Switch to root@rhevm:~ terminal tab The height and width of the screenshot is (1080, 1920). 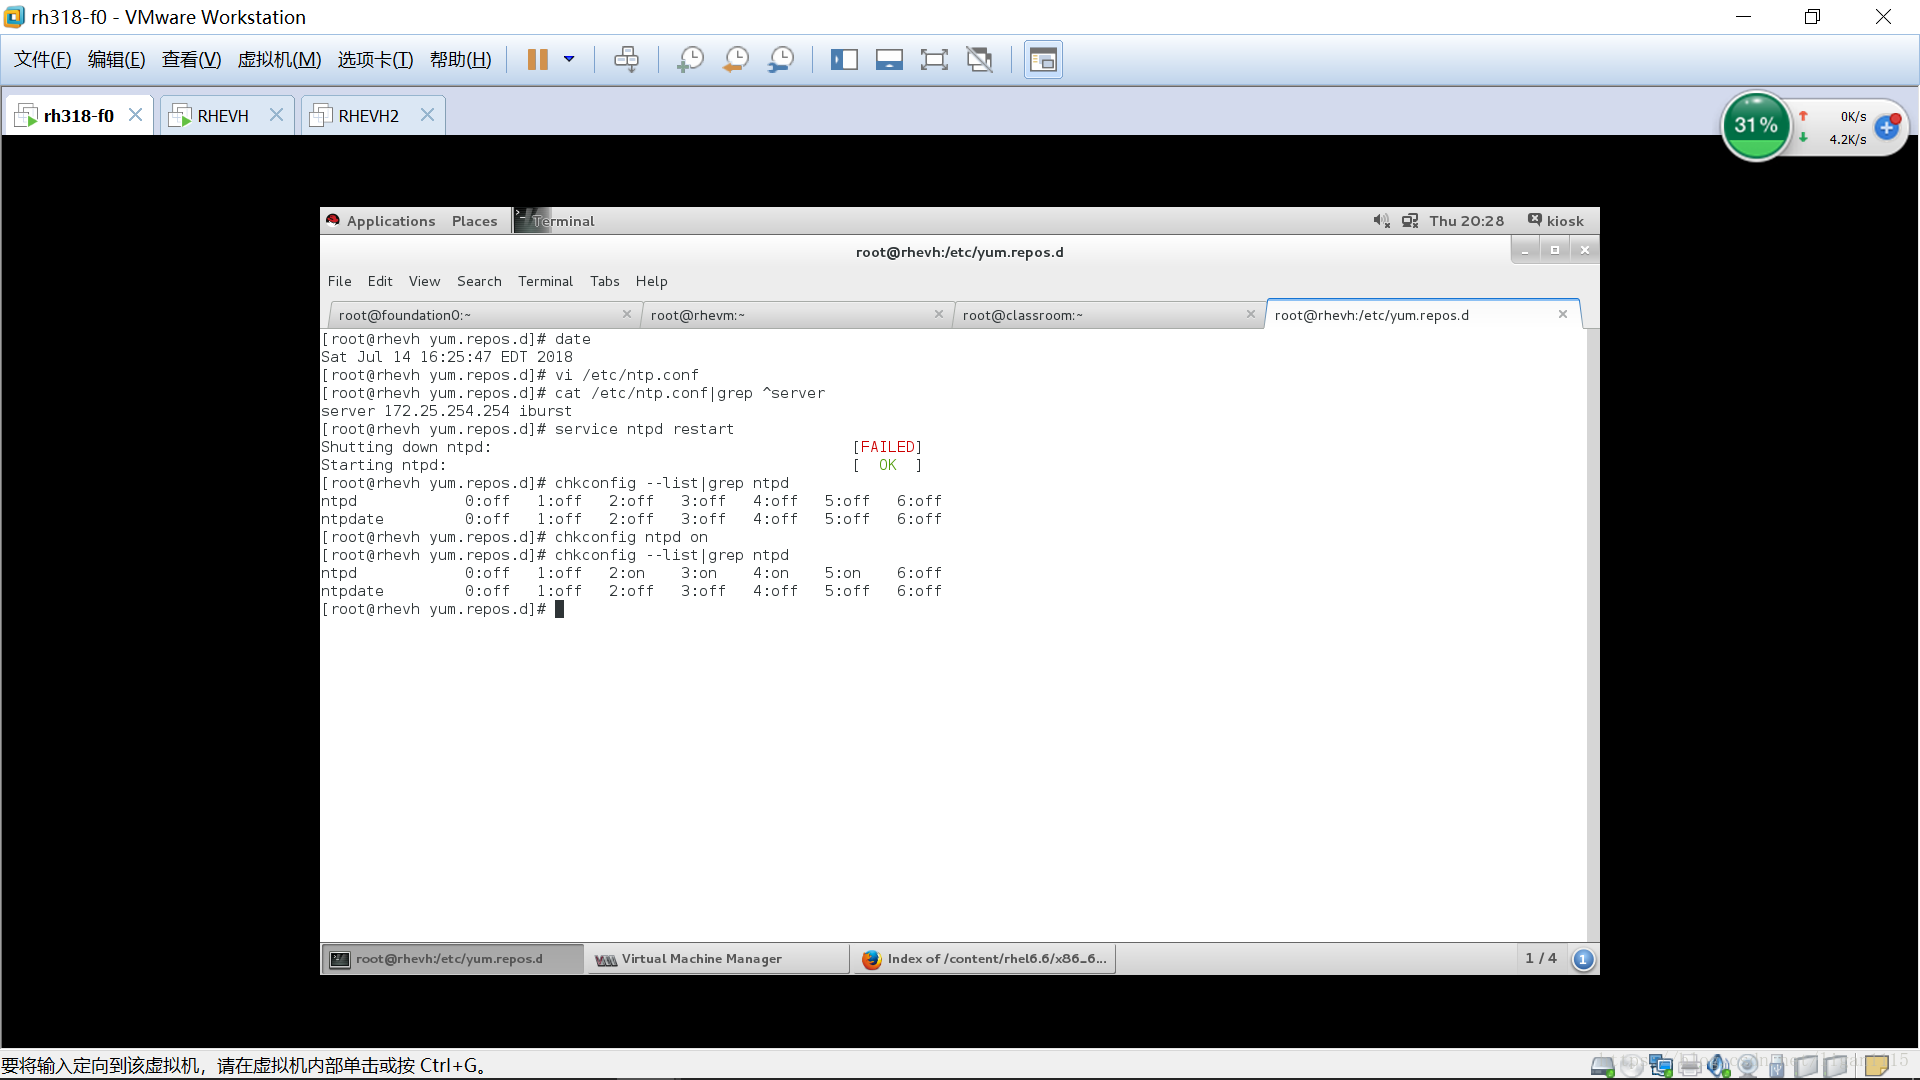point(796,315)
